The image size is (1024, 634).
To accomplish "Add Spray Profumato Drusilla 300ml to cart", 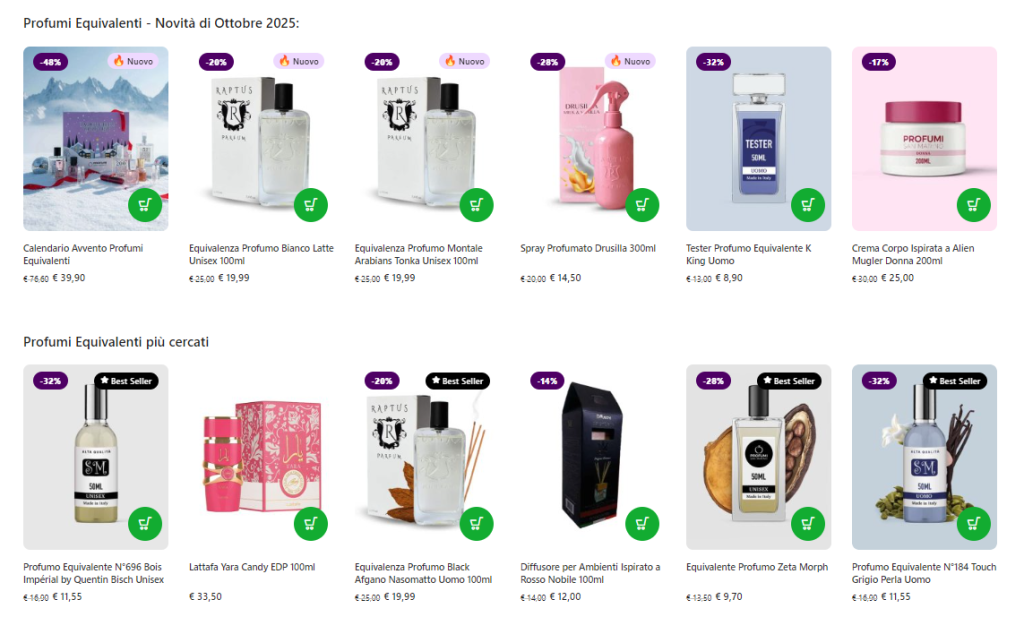I will pyautogui.click(x=642, y=205).
